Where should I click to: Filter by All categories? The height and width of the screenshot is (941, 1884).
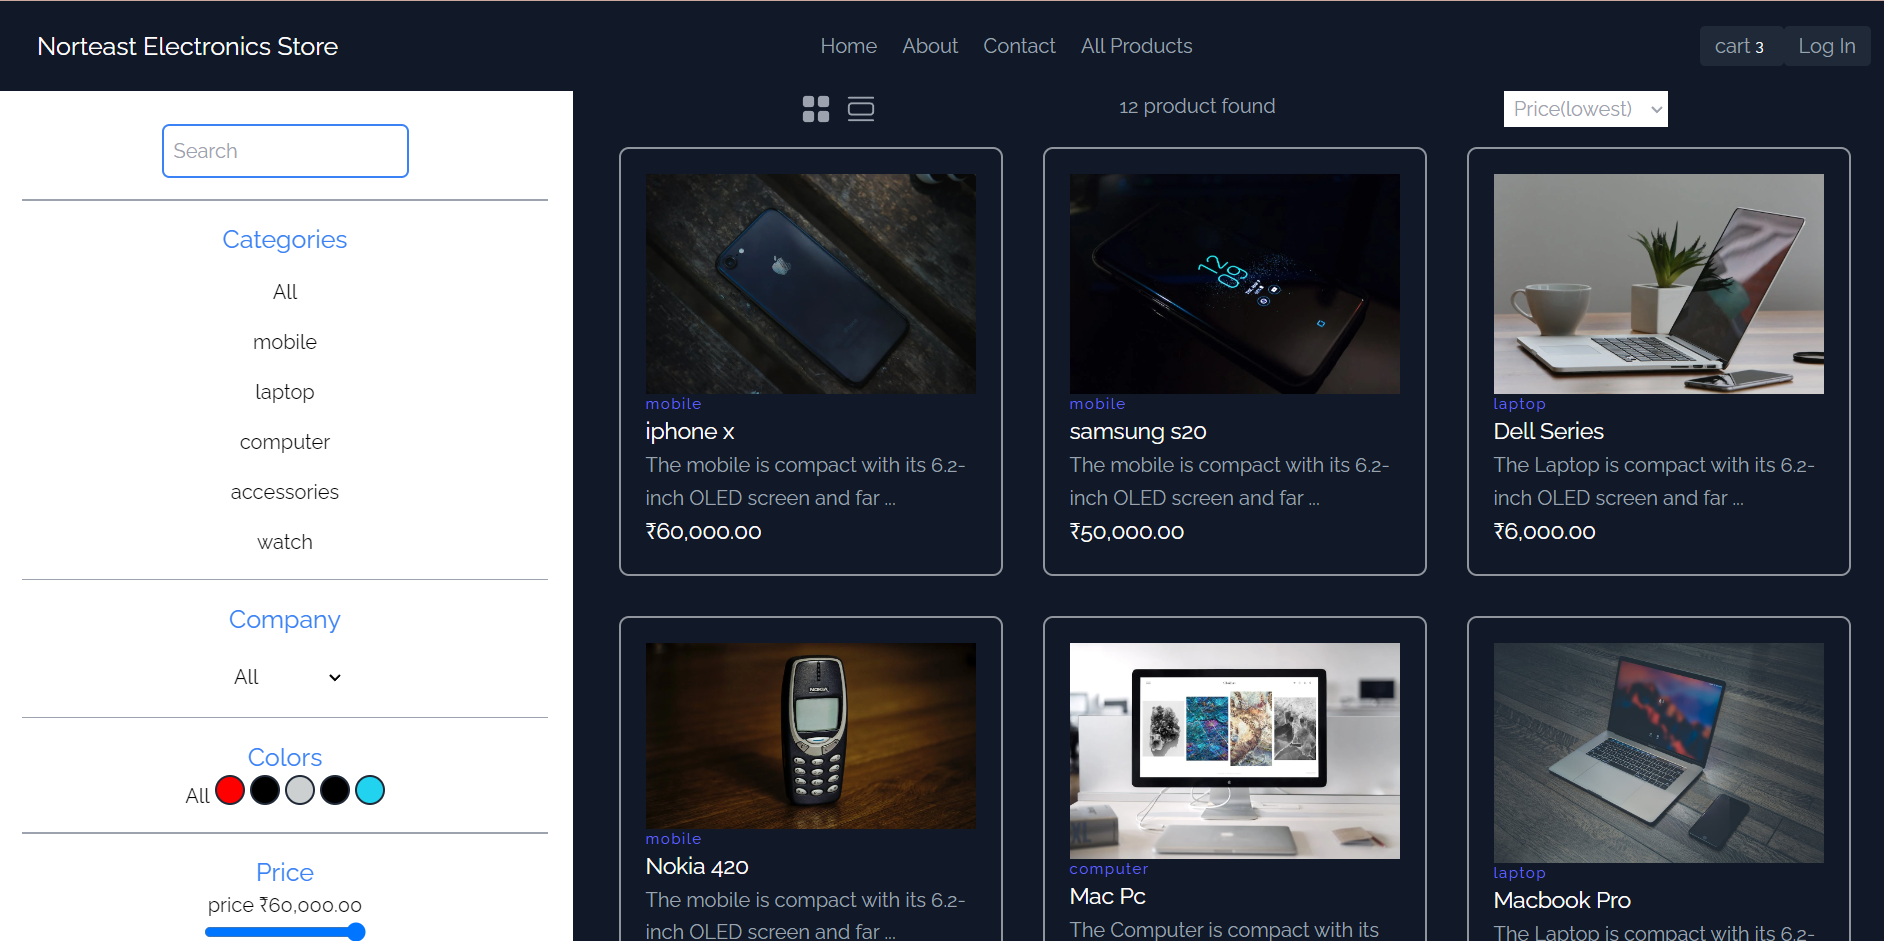[285, 292]
